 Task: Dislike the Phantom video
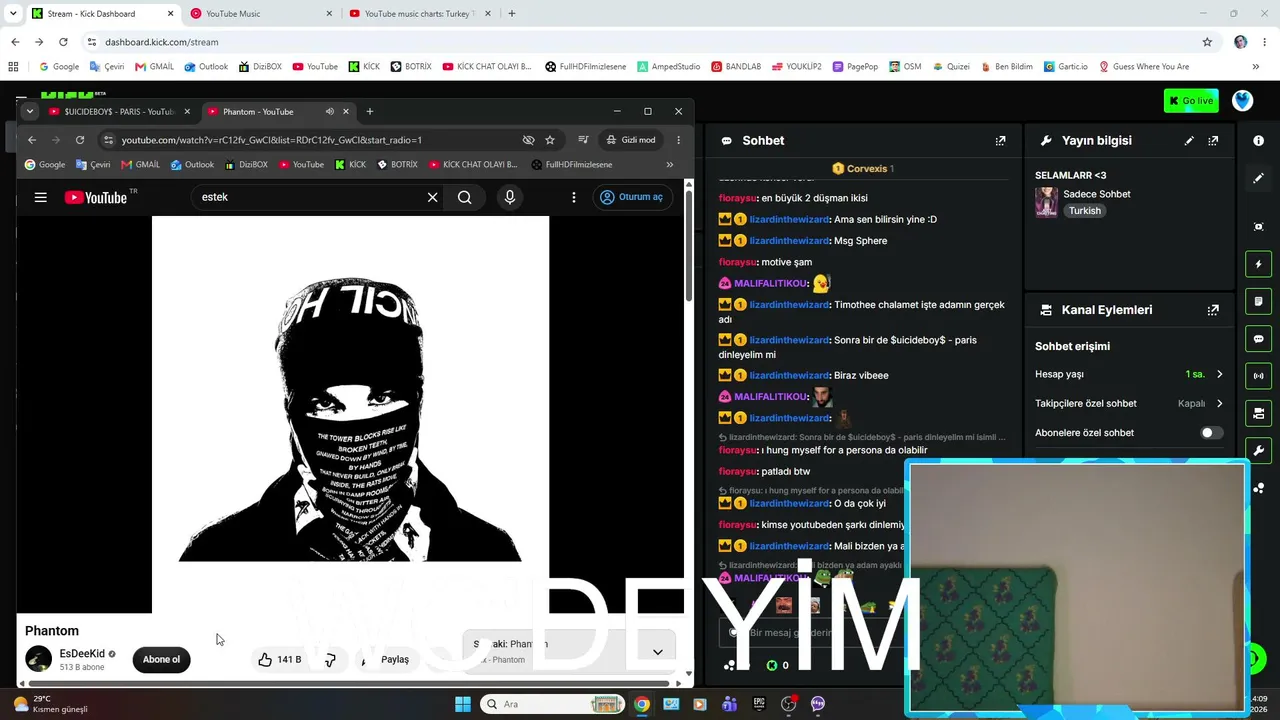[329, 659]
